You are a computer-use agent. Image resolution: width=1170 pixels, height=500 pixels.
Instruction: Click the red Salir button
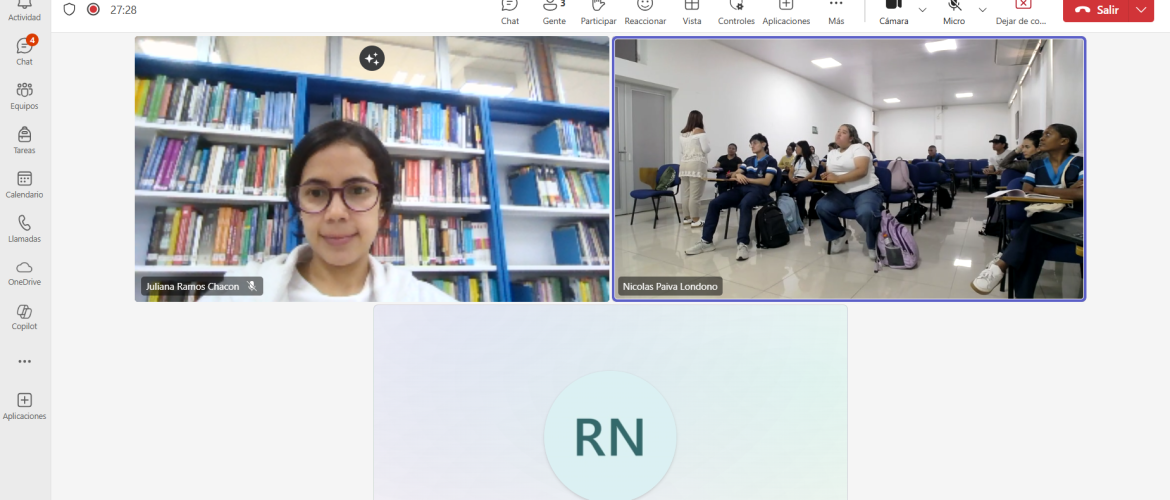(1097, 9)
